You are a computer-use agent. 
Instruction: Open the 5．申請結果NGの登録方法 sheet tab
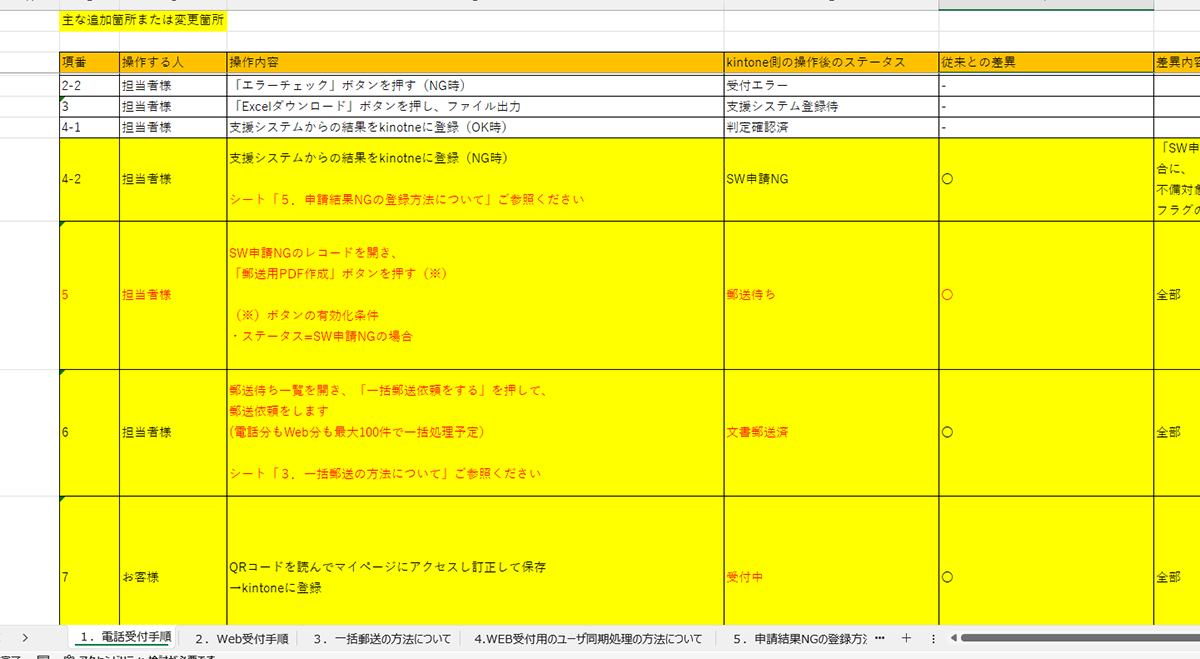click(799, 637)
